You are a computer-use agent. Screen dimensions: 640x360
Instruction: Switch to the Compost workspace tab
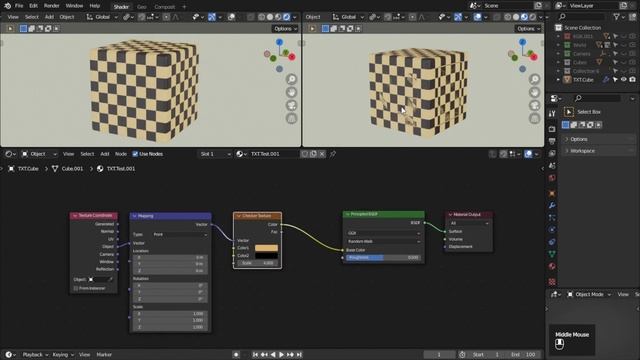(x=164, y=7)
